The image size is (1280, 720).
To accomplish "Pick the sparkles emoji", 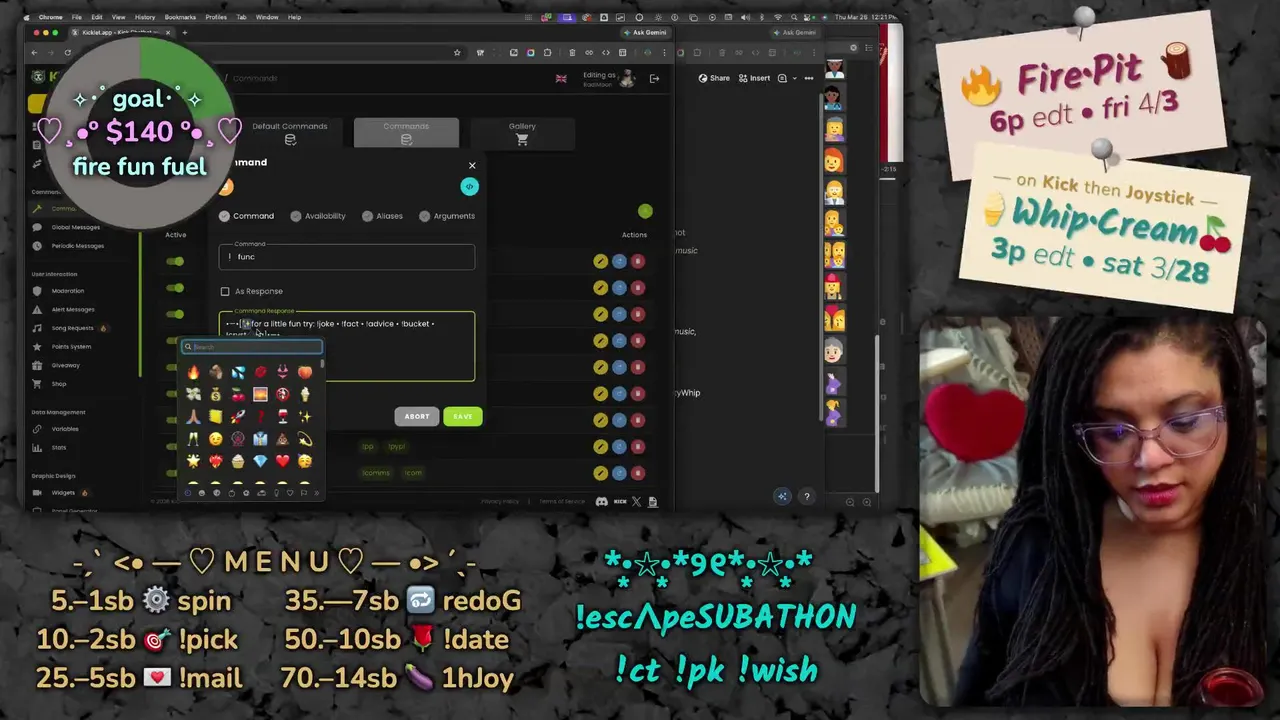I will coord(305,417).
